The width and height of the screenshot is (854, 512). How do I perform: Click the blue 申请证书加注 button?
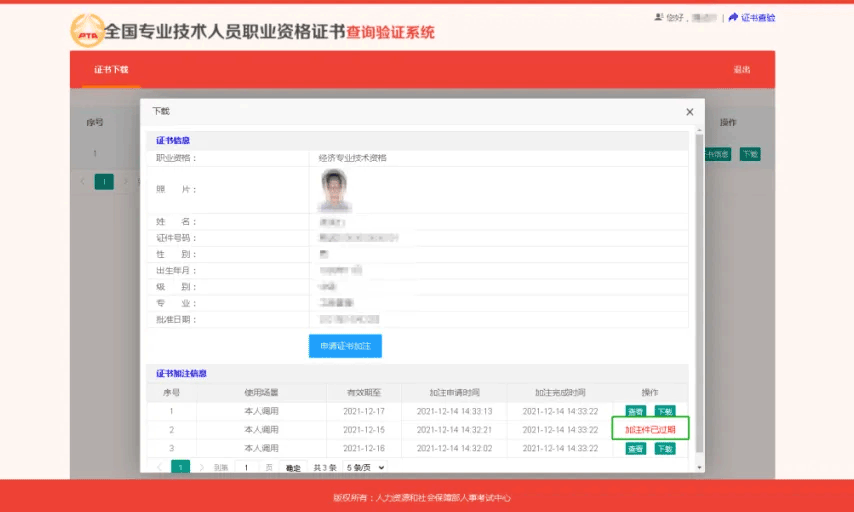(x=345, y=346)
